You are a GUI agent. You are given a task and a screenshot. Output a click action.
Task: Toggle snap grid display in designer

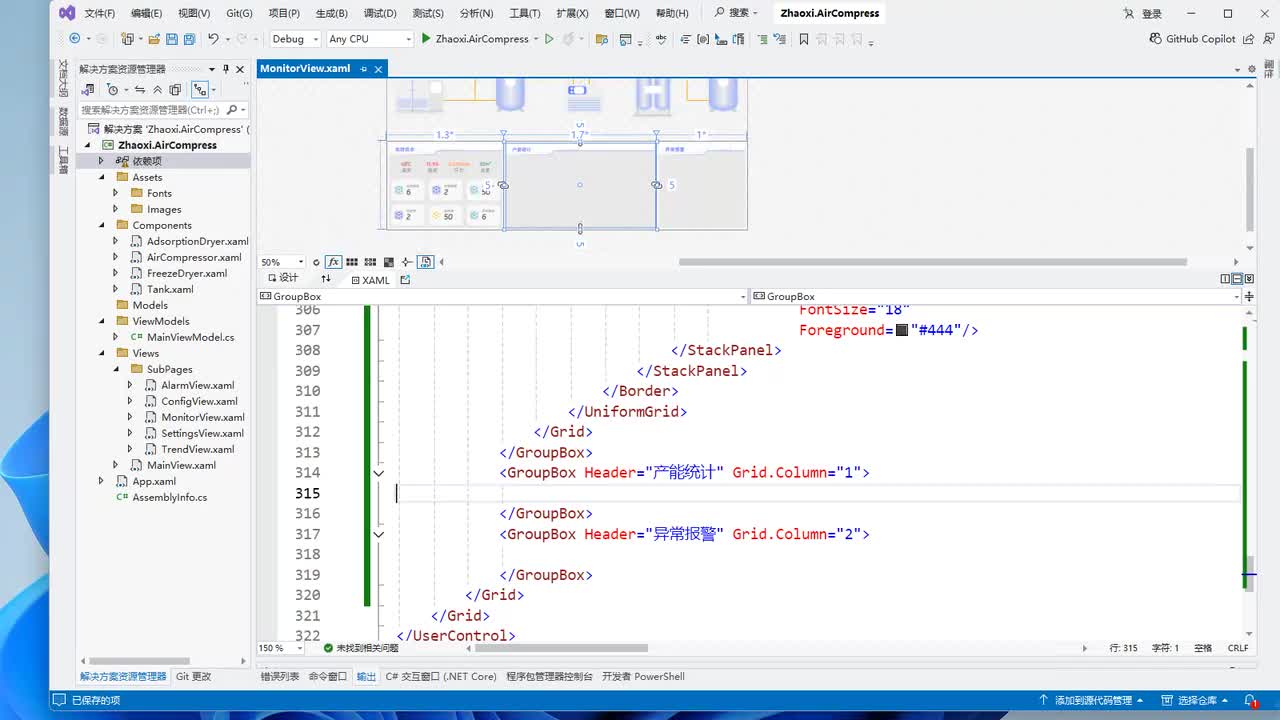tap(353, 262)
